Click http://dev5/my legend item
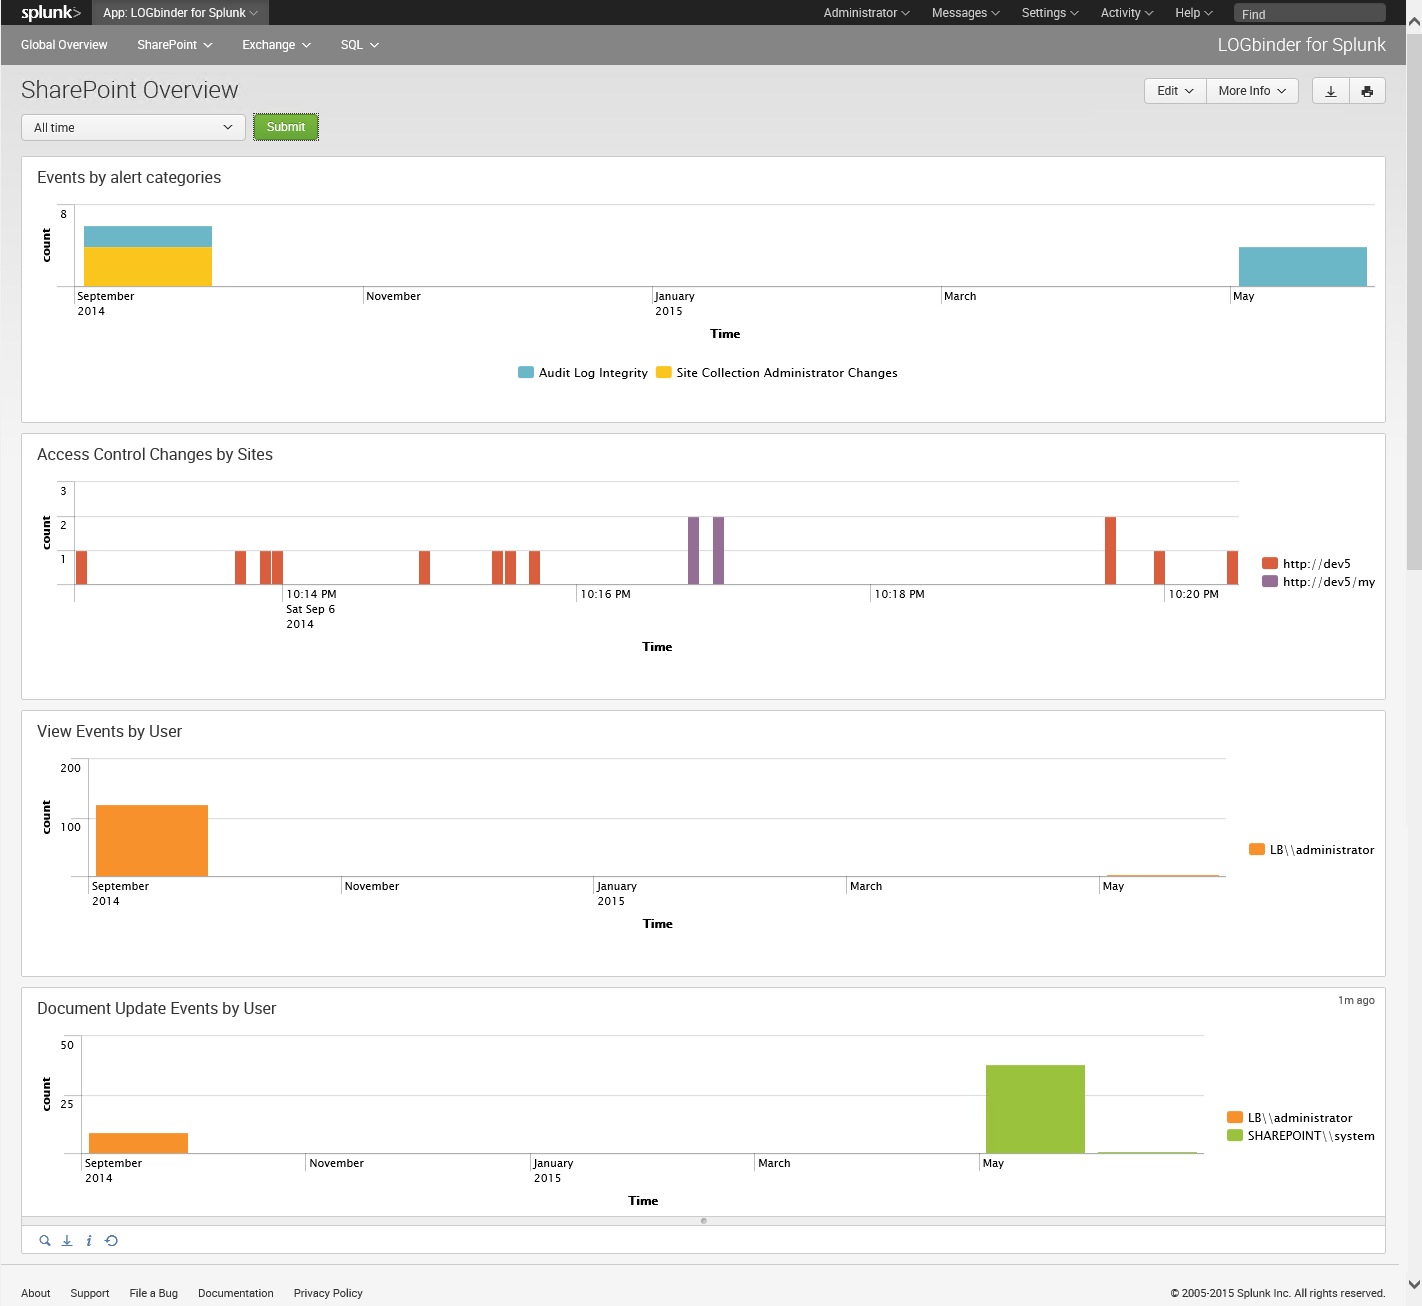This screenshot has height=1306, width=1422. (1318, 581)
